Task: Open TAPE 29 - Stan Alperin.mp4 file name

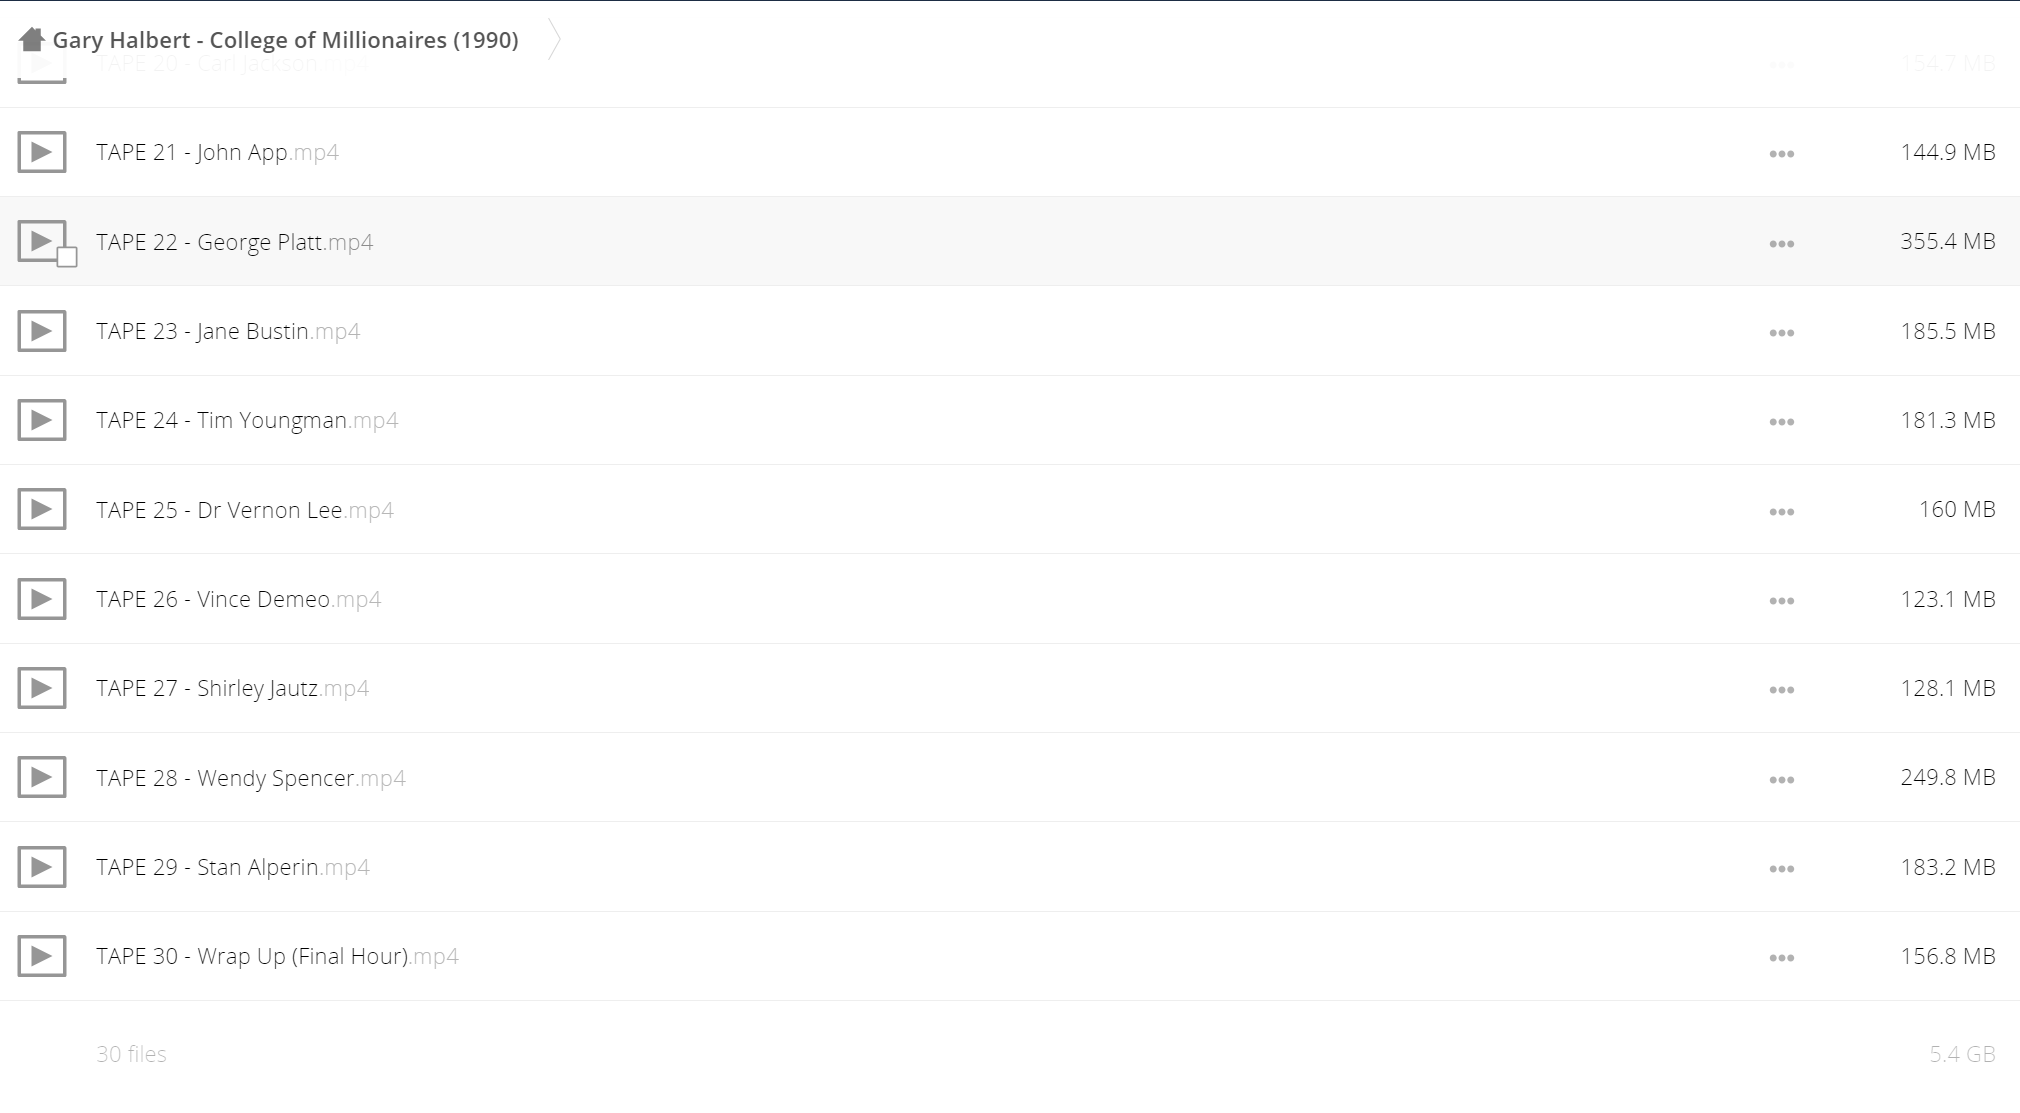Action: click(232, 867)
